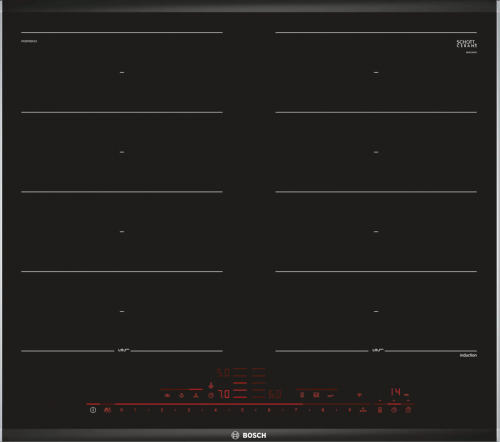Tap the stopwatch icon
The image size is (500, 442).
408,410
